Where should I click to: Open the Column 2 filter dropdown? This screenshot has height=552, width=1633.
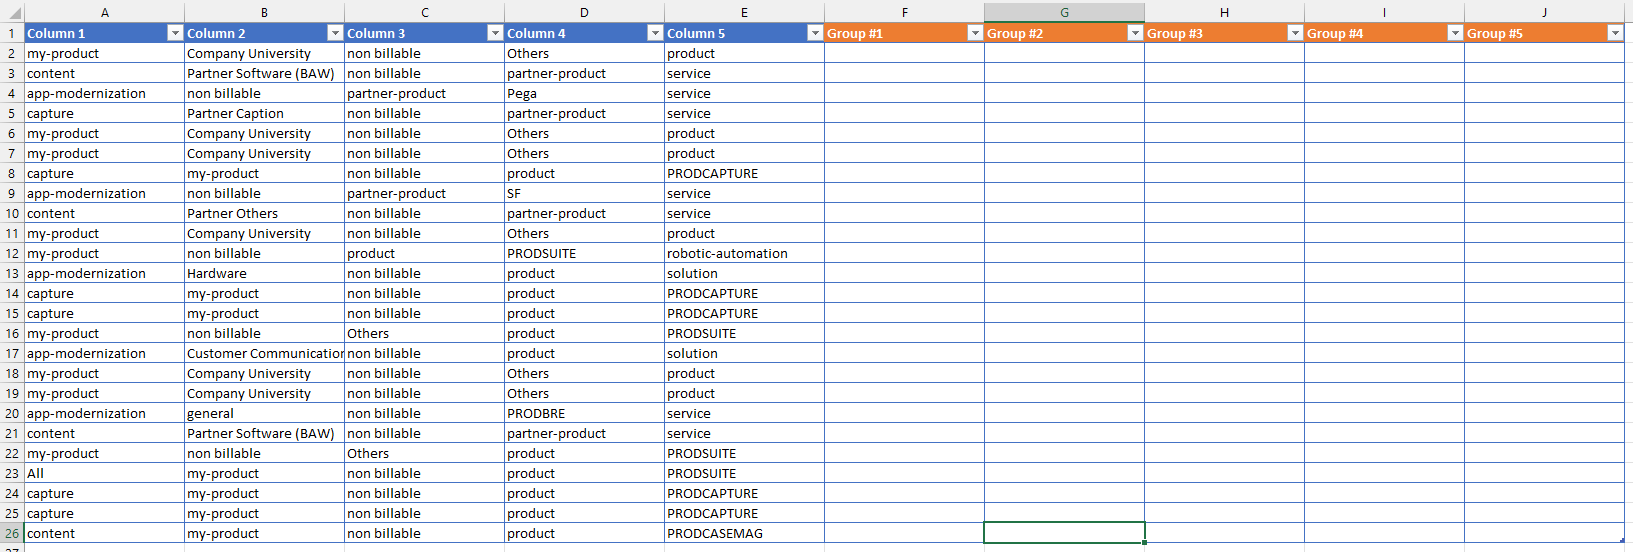pos(335,33)
